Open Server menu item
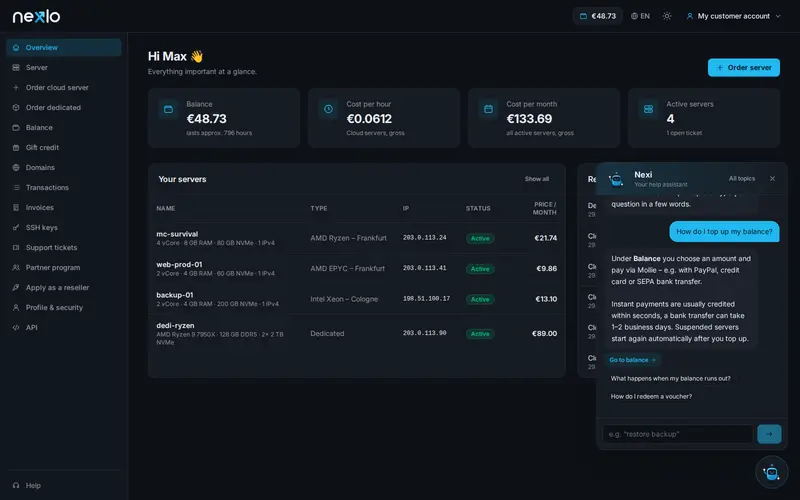This screenshot has width=800, height=500. [x=64, y=67]
